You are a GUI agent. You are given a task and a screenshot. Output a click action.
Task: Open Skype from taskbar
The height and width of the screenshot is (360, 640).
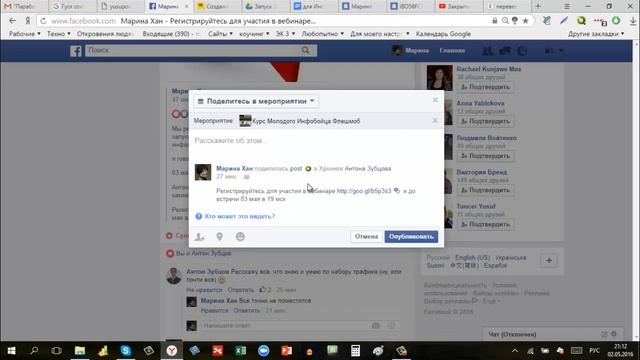126,351
